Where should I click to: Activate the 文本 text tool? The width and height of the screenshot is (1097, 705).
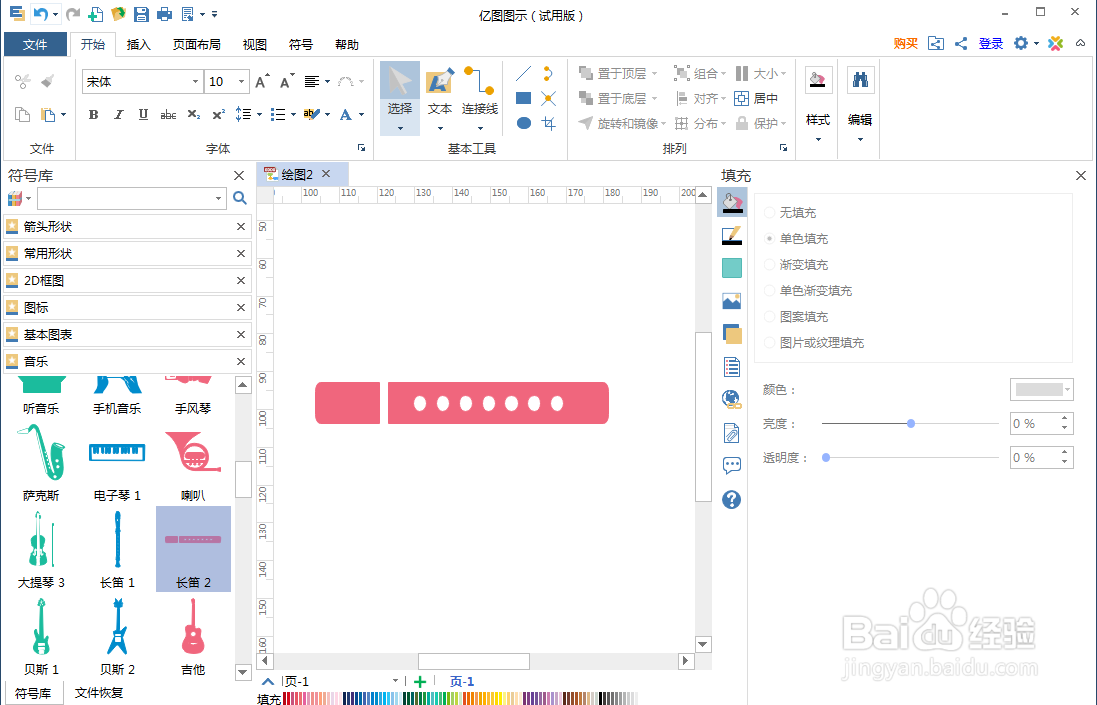pos(439,97)
